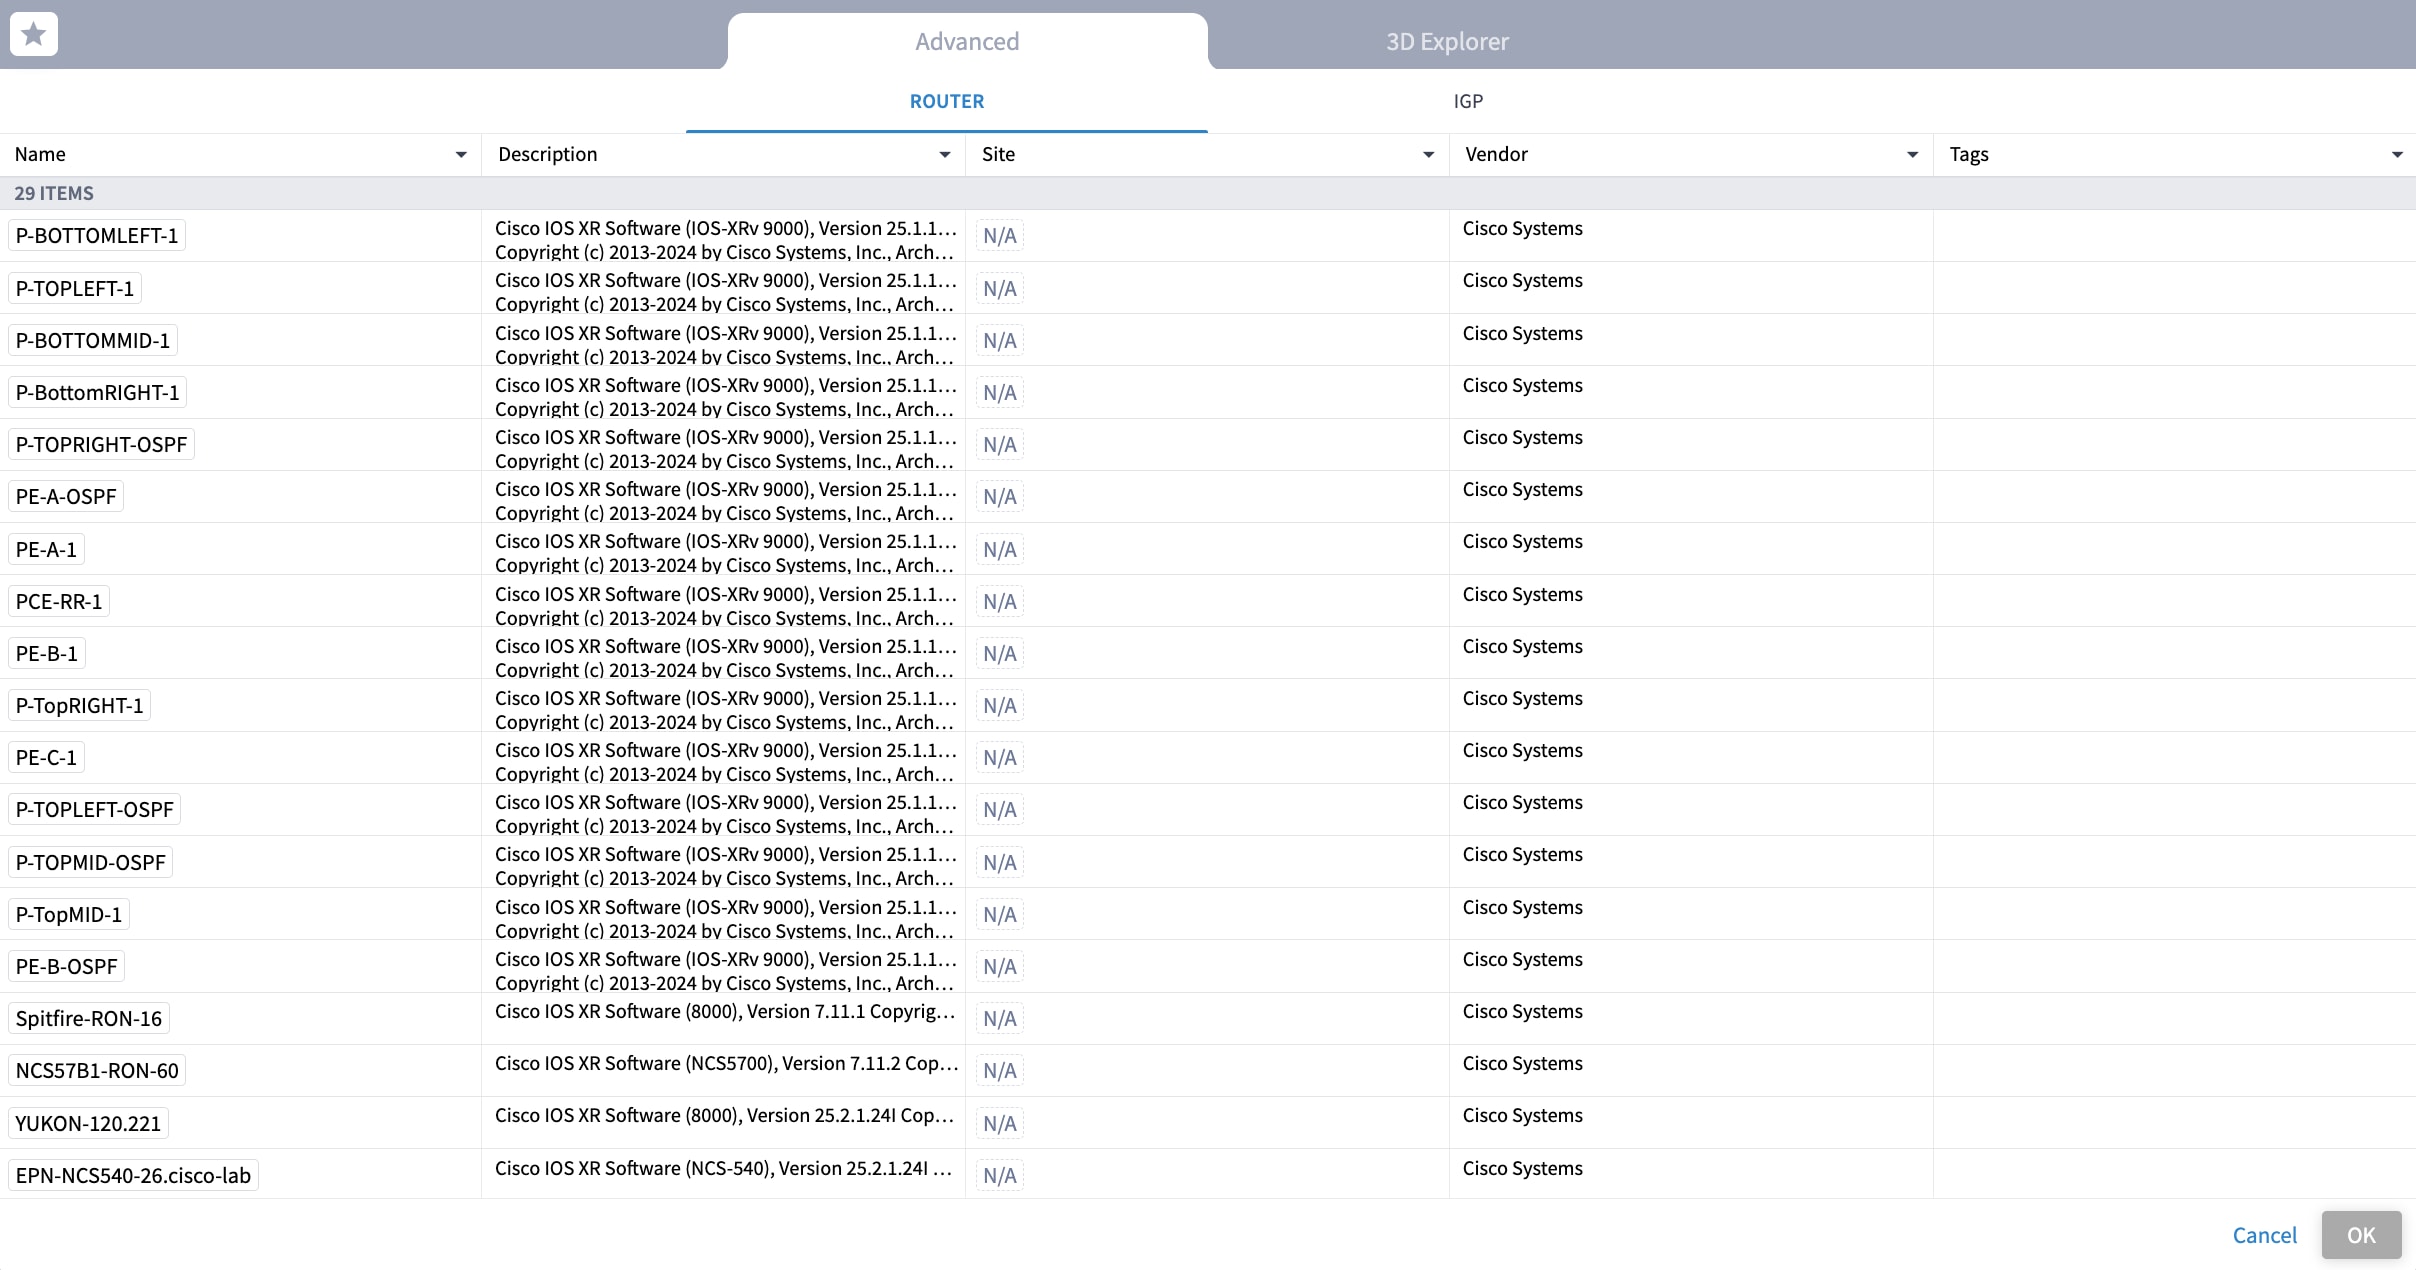Open the Tags column dropdown arrow

click(x=2397, y=155)
